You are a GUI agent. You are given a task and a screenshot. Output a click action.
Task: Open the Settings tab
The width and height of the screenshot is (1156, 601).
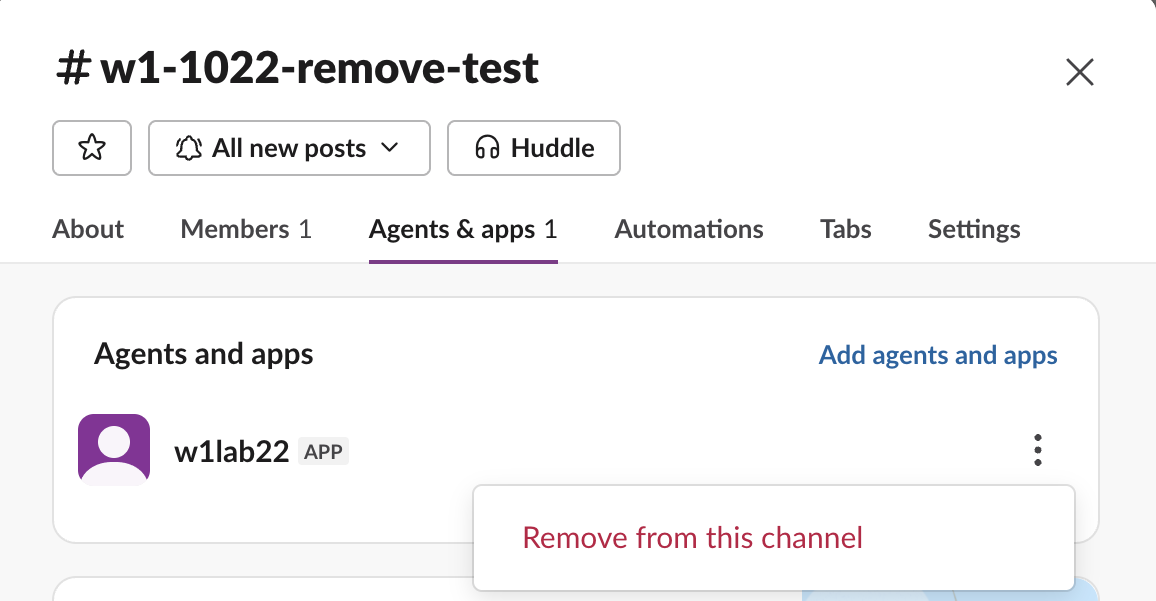(x=974, y=229)
